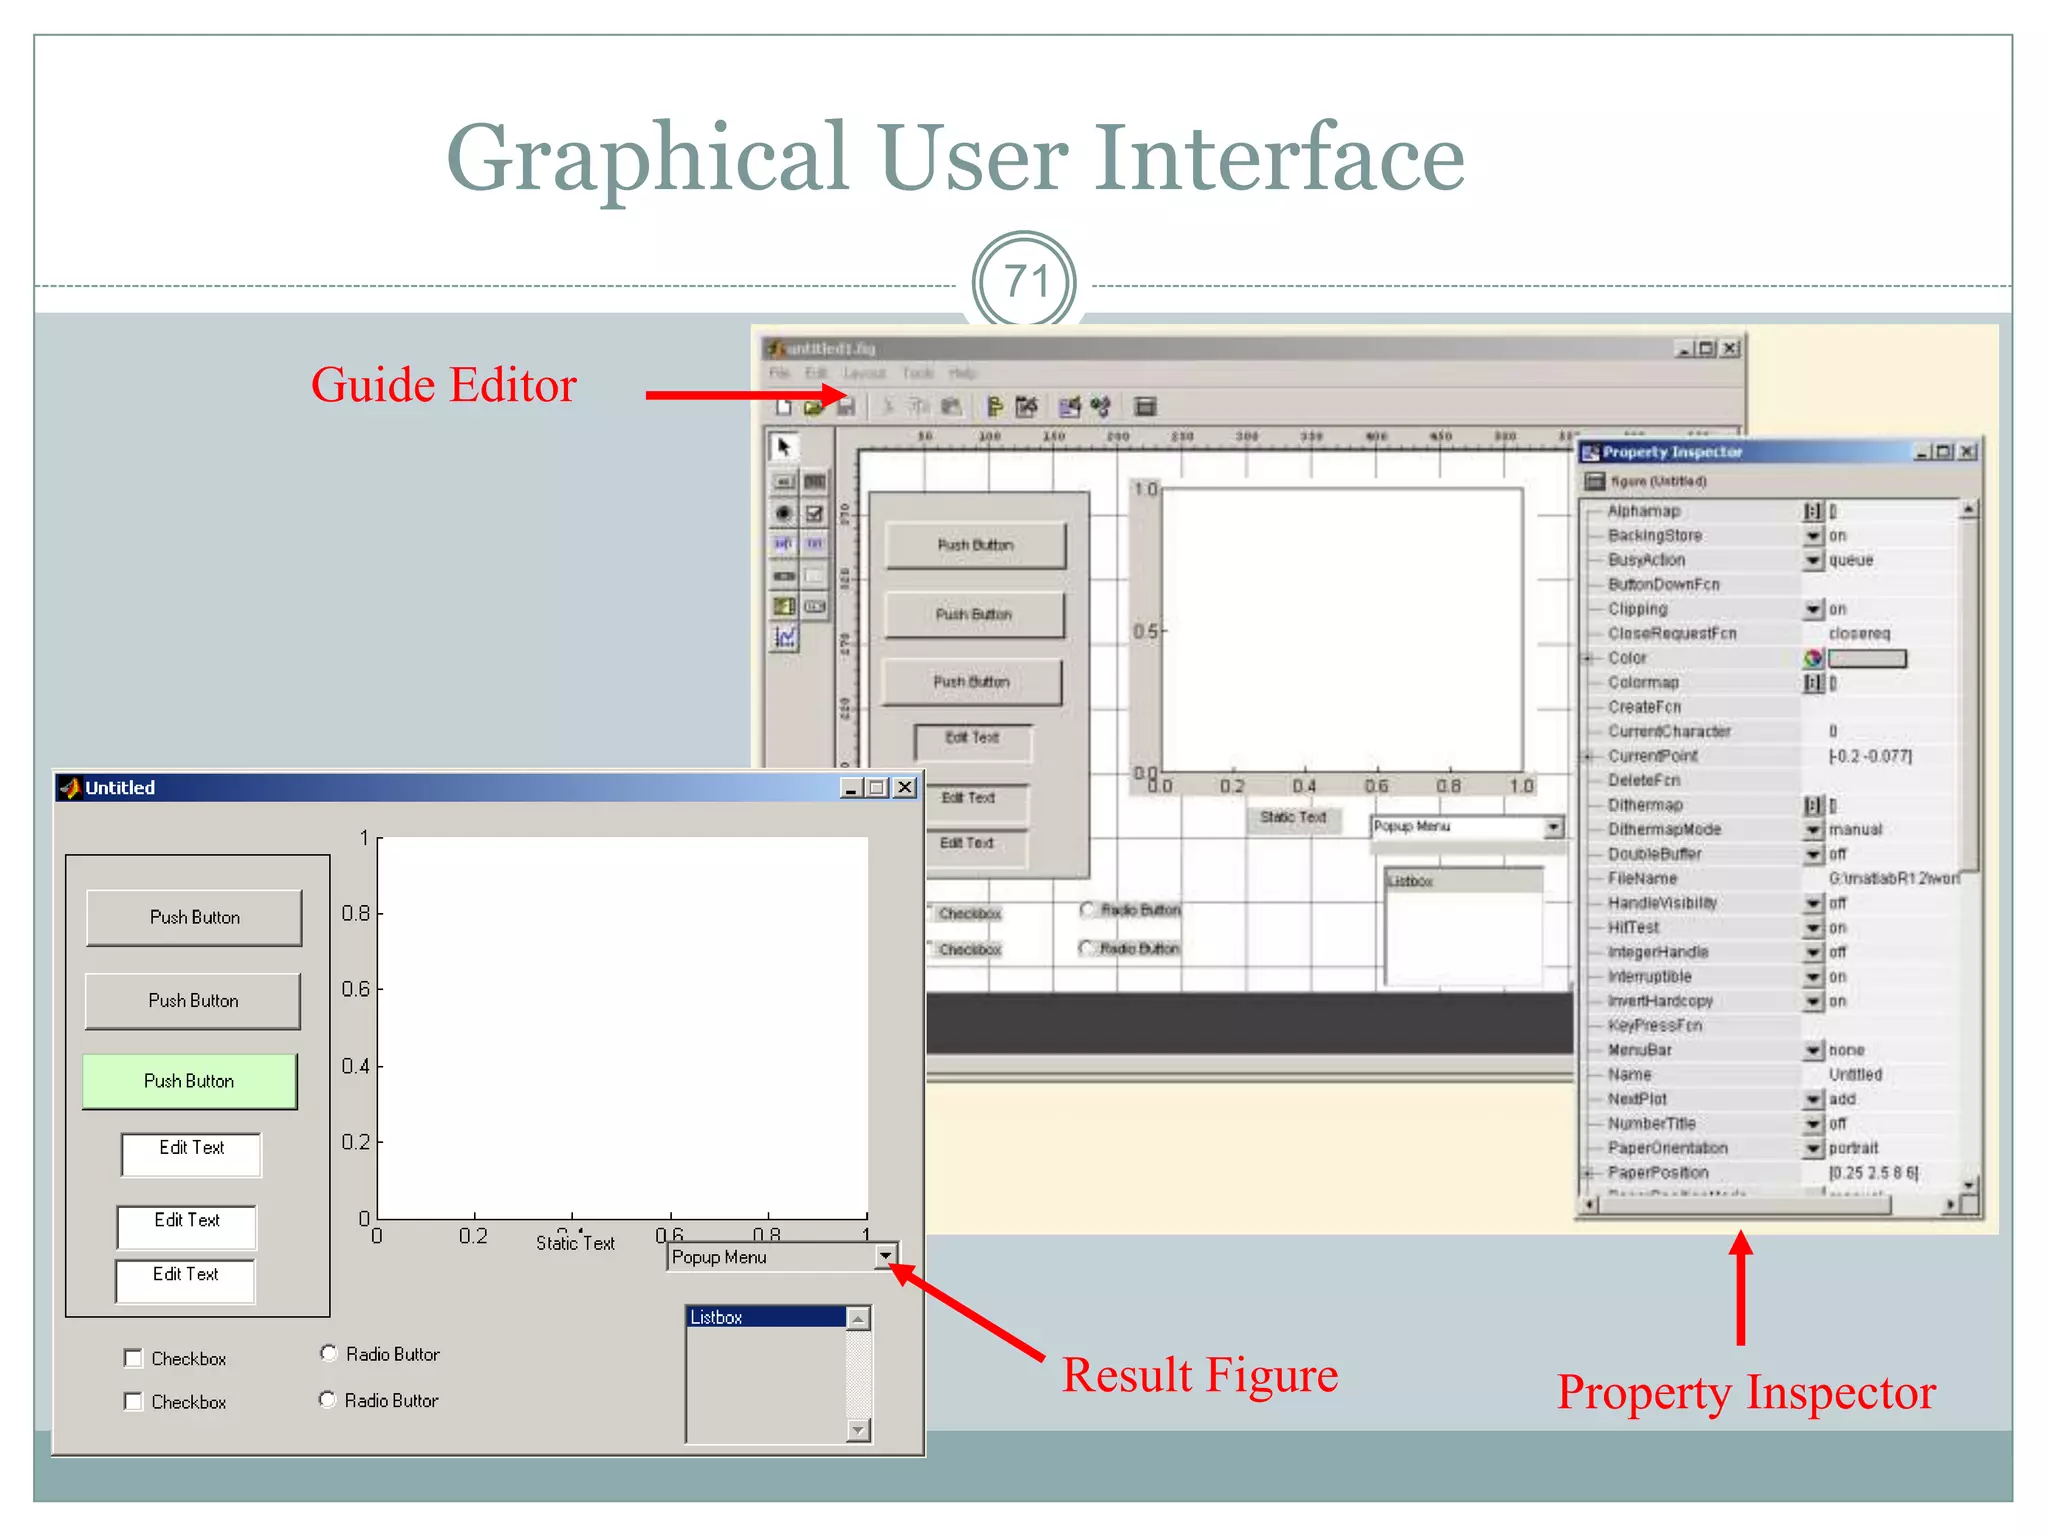Select the arrow selection tool in the component palette
The height and width of the screenshot is (1536, 2048).
coord(784,446)
